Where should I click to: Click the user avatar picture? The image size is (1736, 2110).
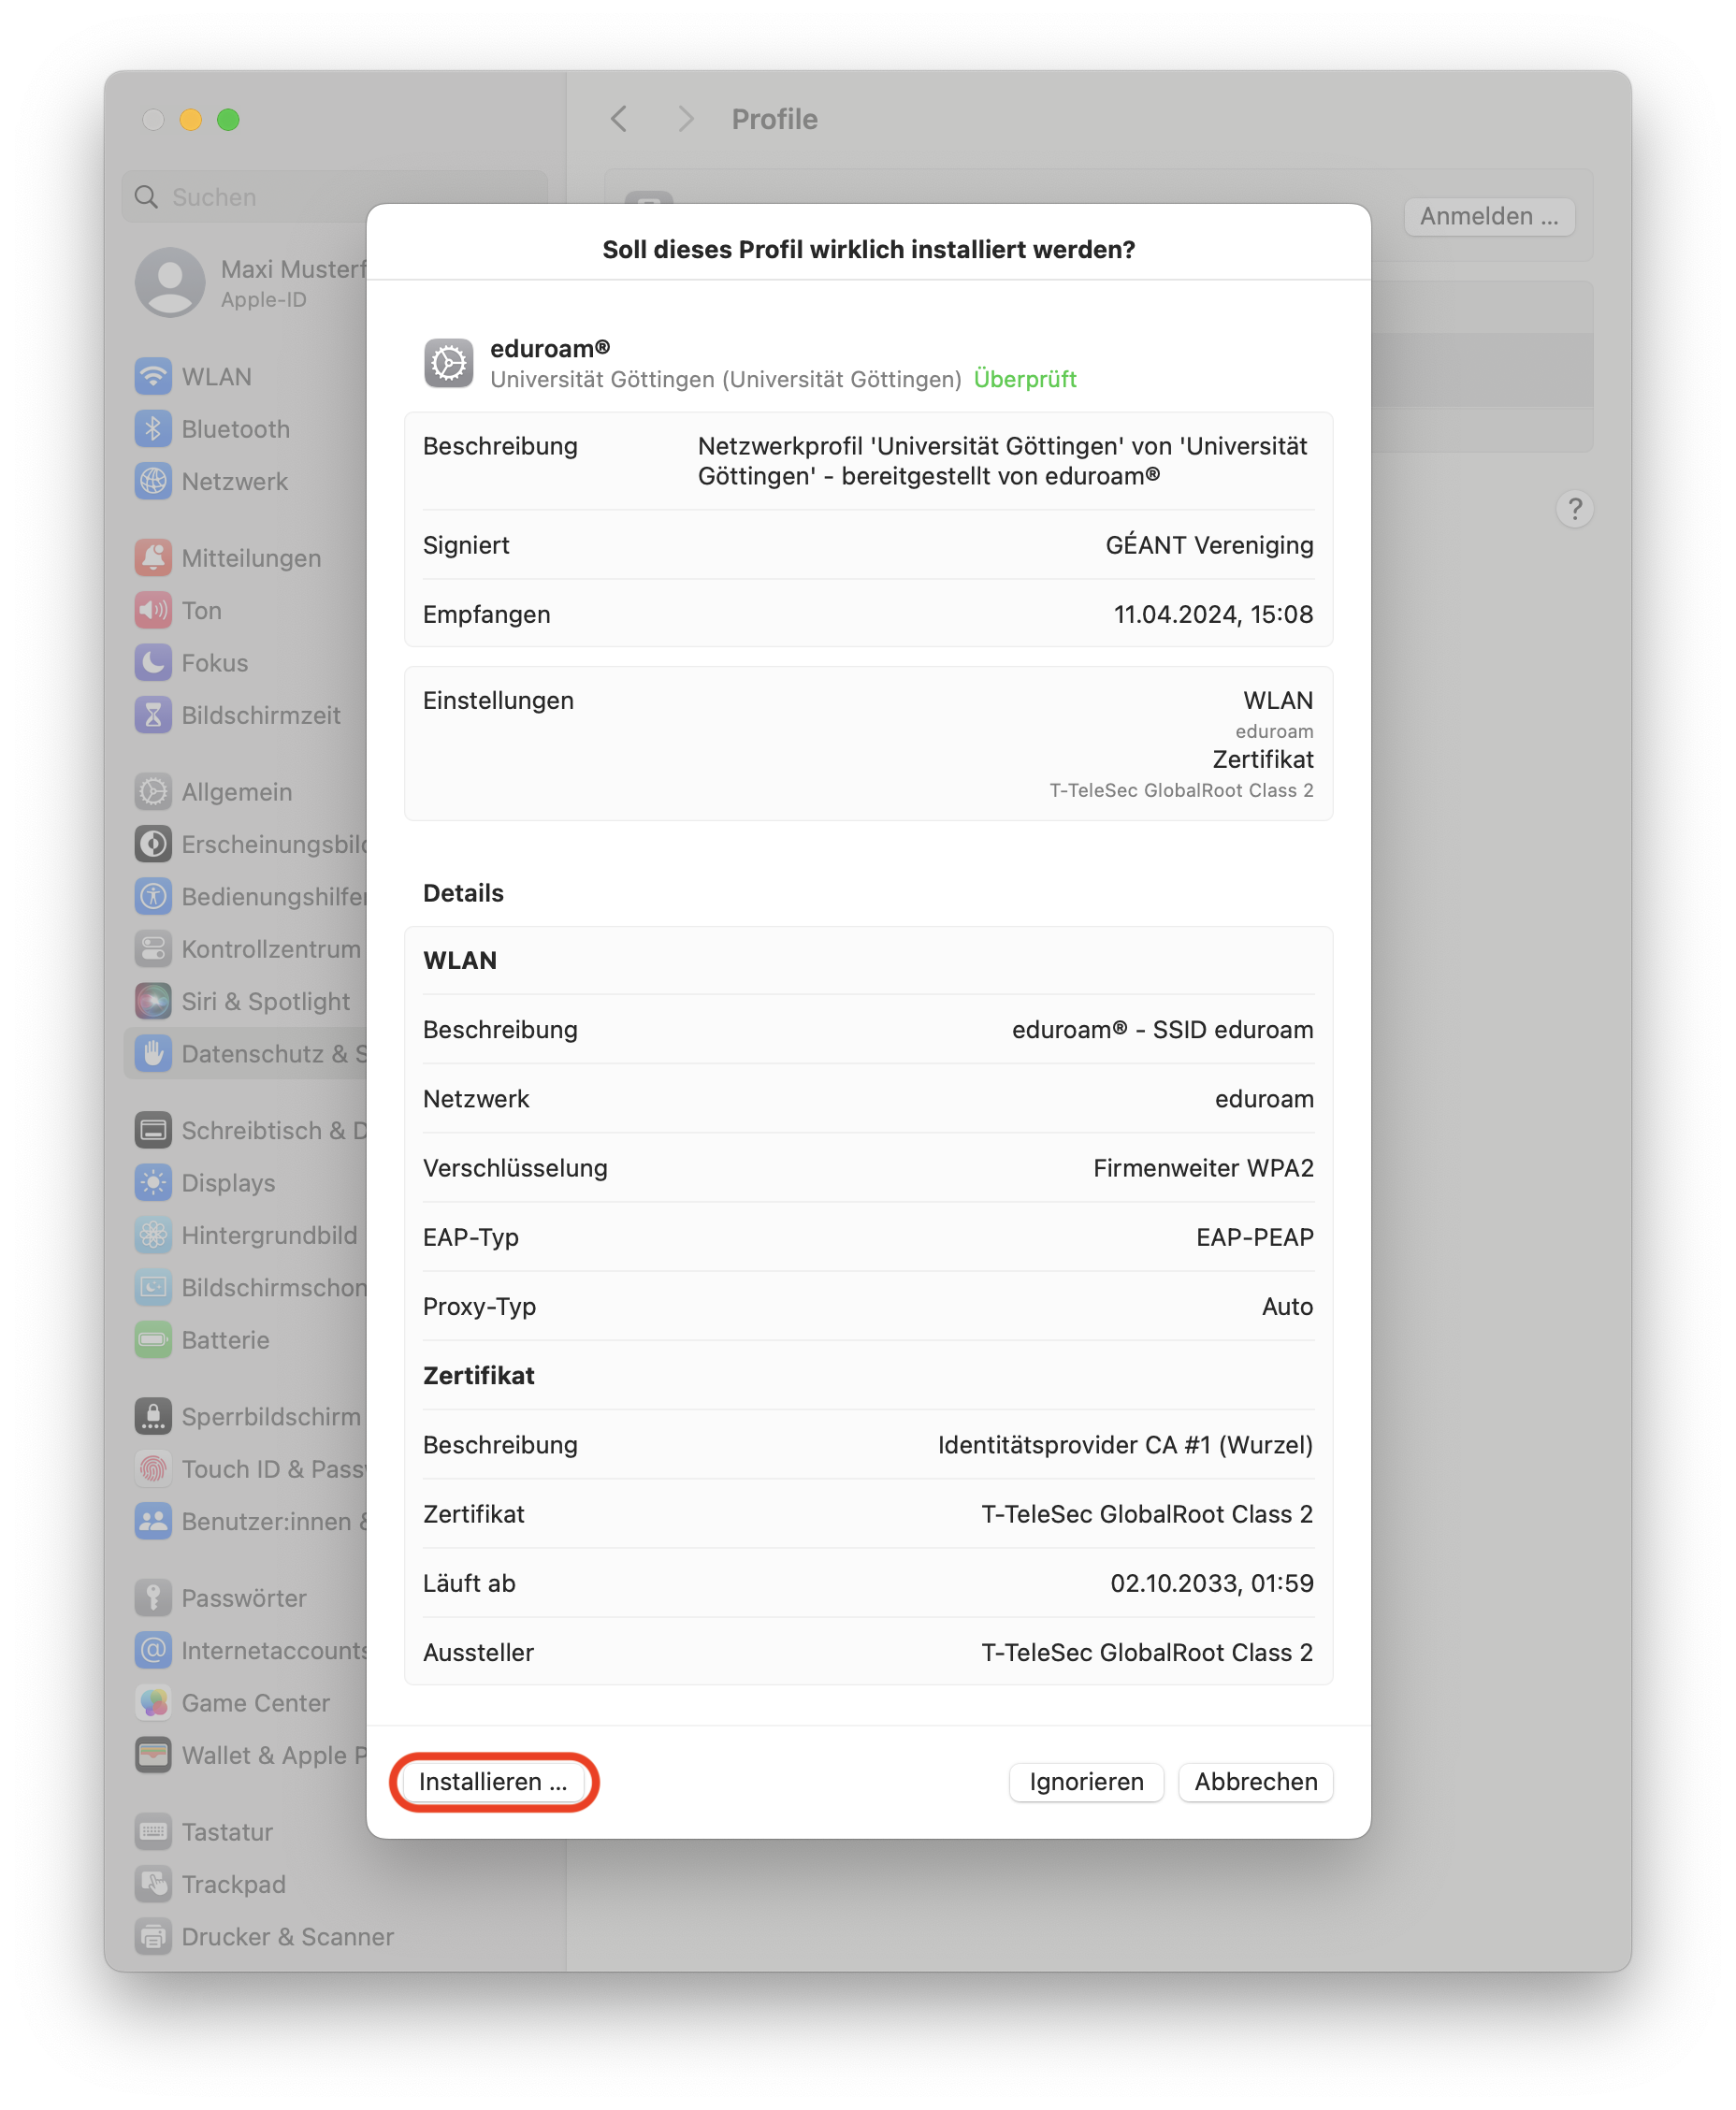[x=170, y=283]
